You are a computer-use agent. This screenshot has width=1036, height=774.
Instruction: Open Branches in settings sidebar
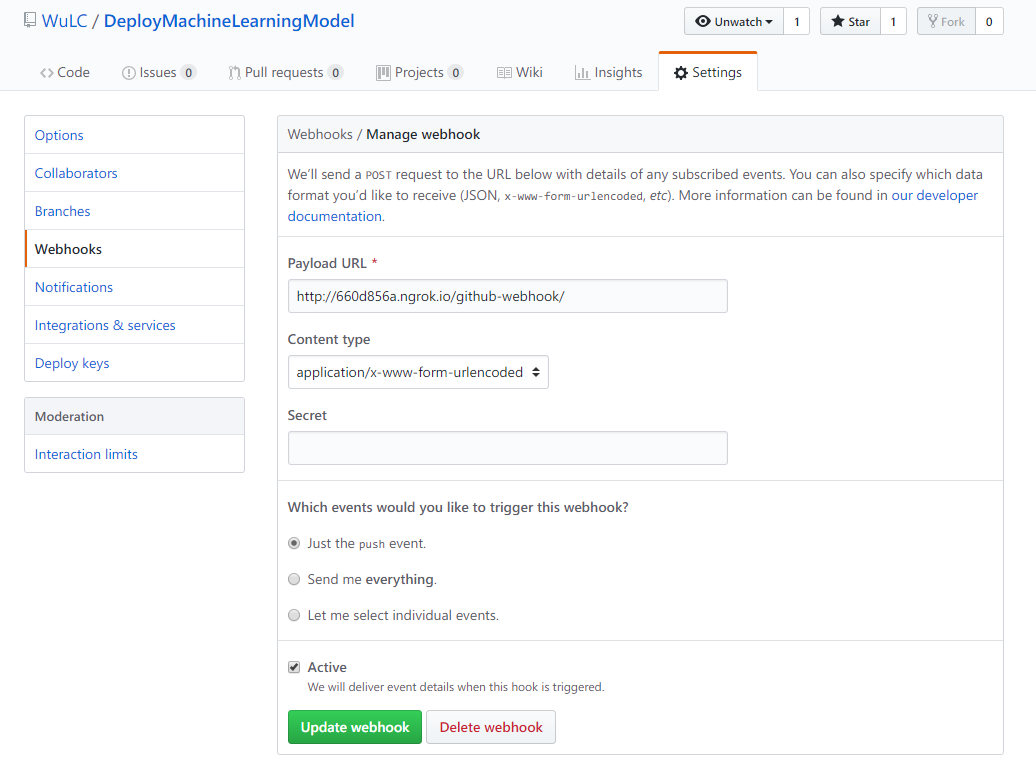click(134, 212)
